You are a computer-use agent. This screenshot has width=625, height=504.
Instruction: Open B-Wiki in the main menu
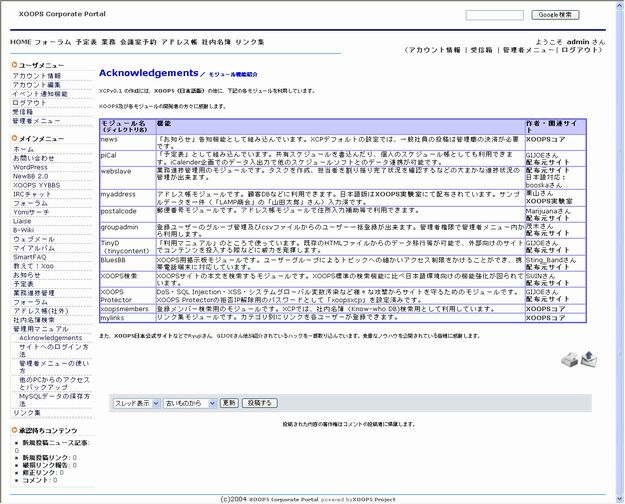click(24, 230)
